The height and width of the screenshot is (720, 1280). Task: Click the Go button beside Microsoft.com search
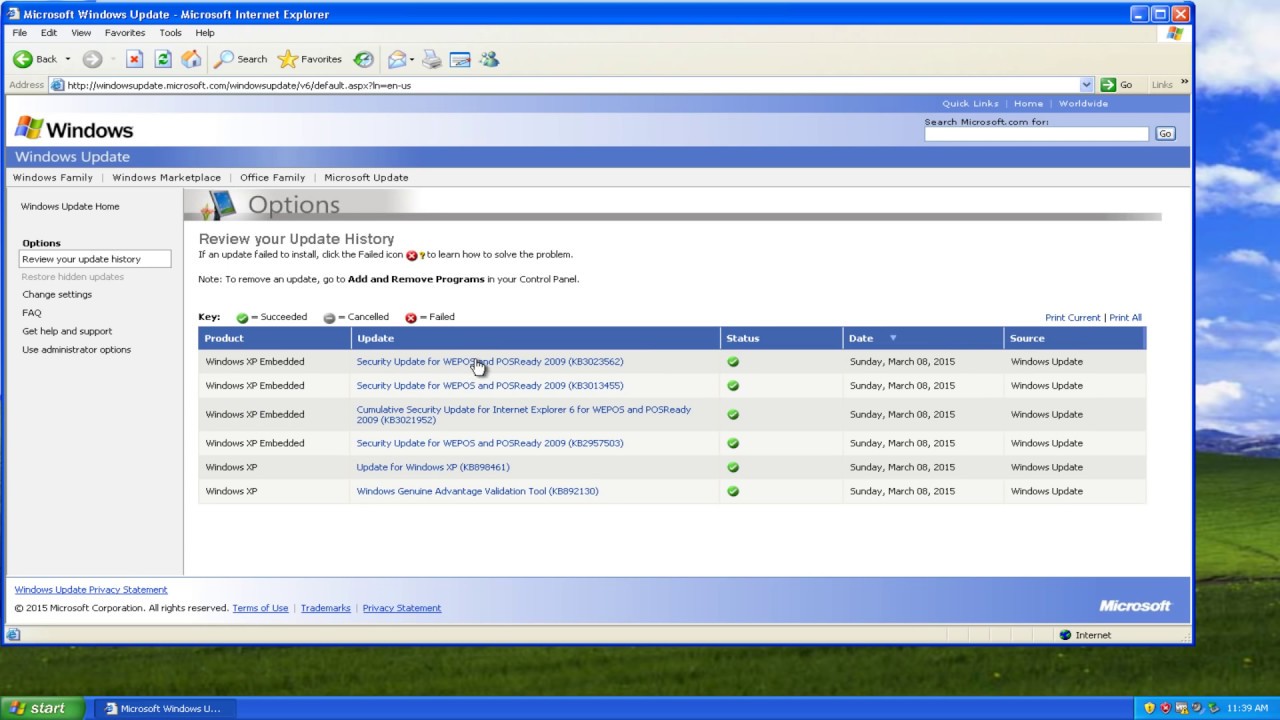click(x=1165, y=134)
